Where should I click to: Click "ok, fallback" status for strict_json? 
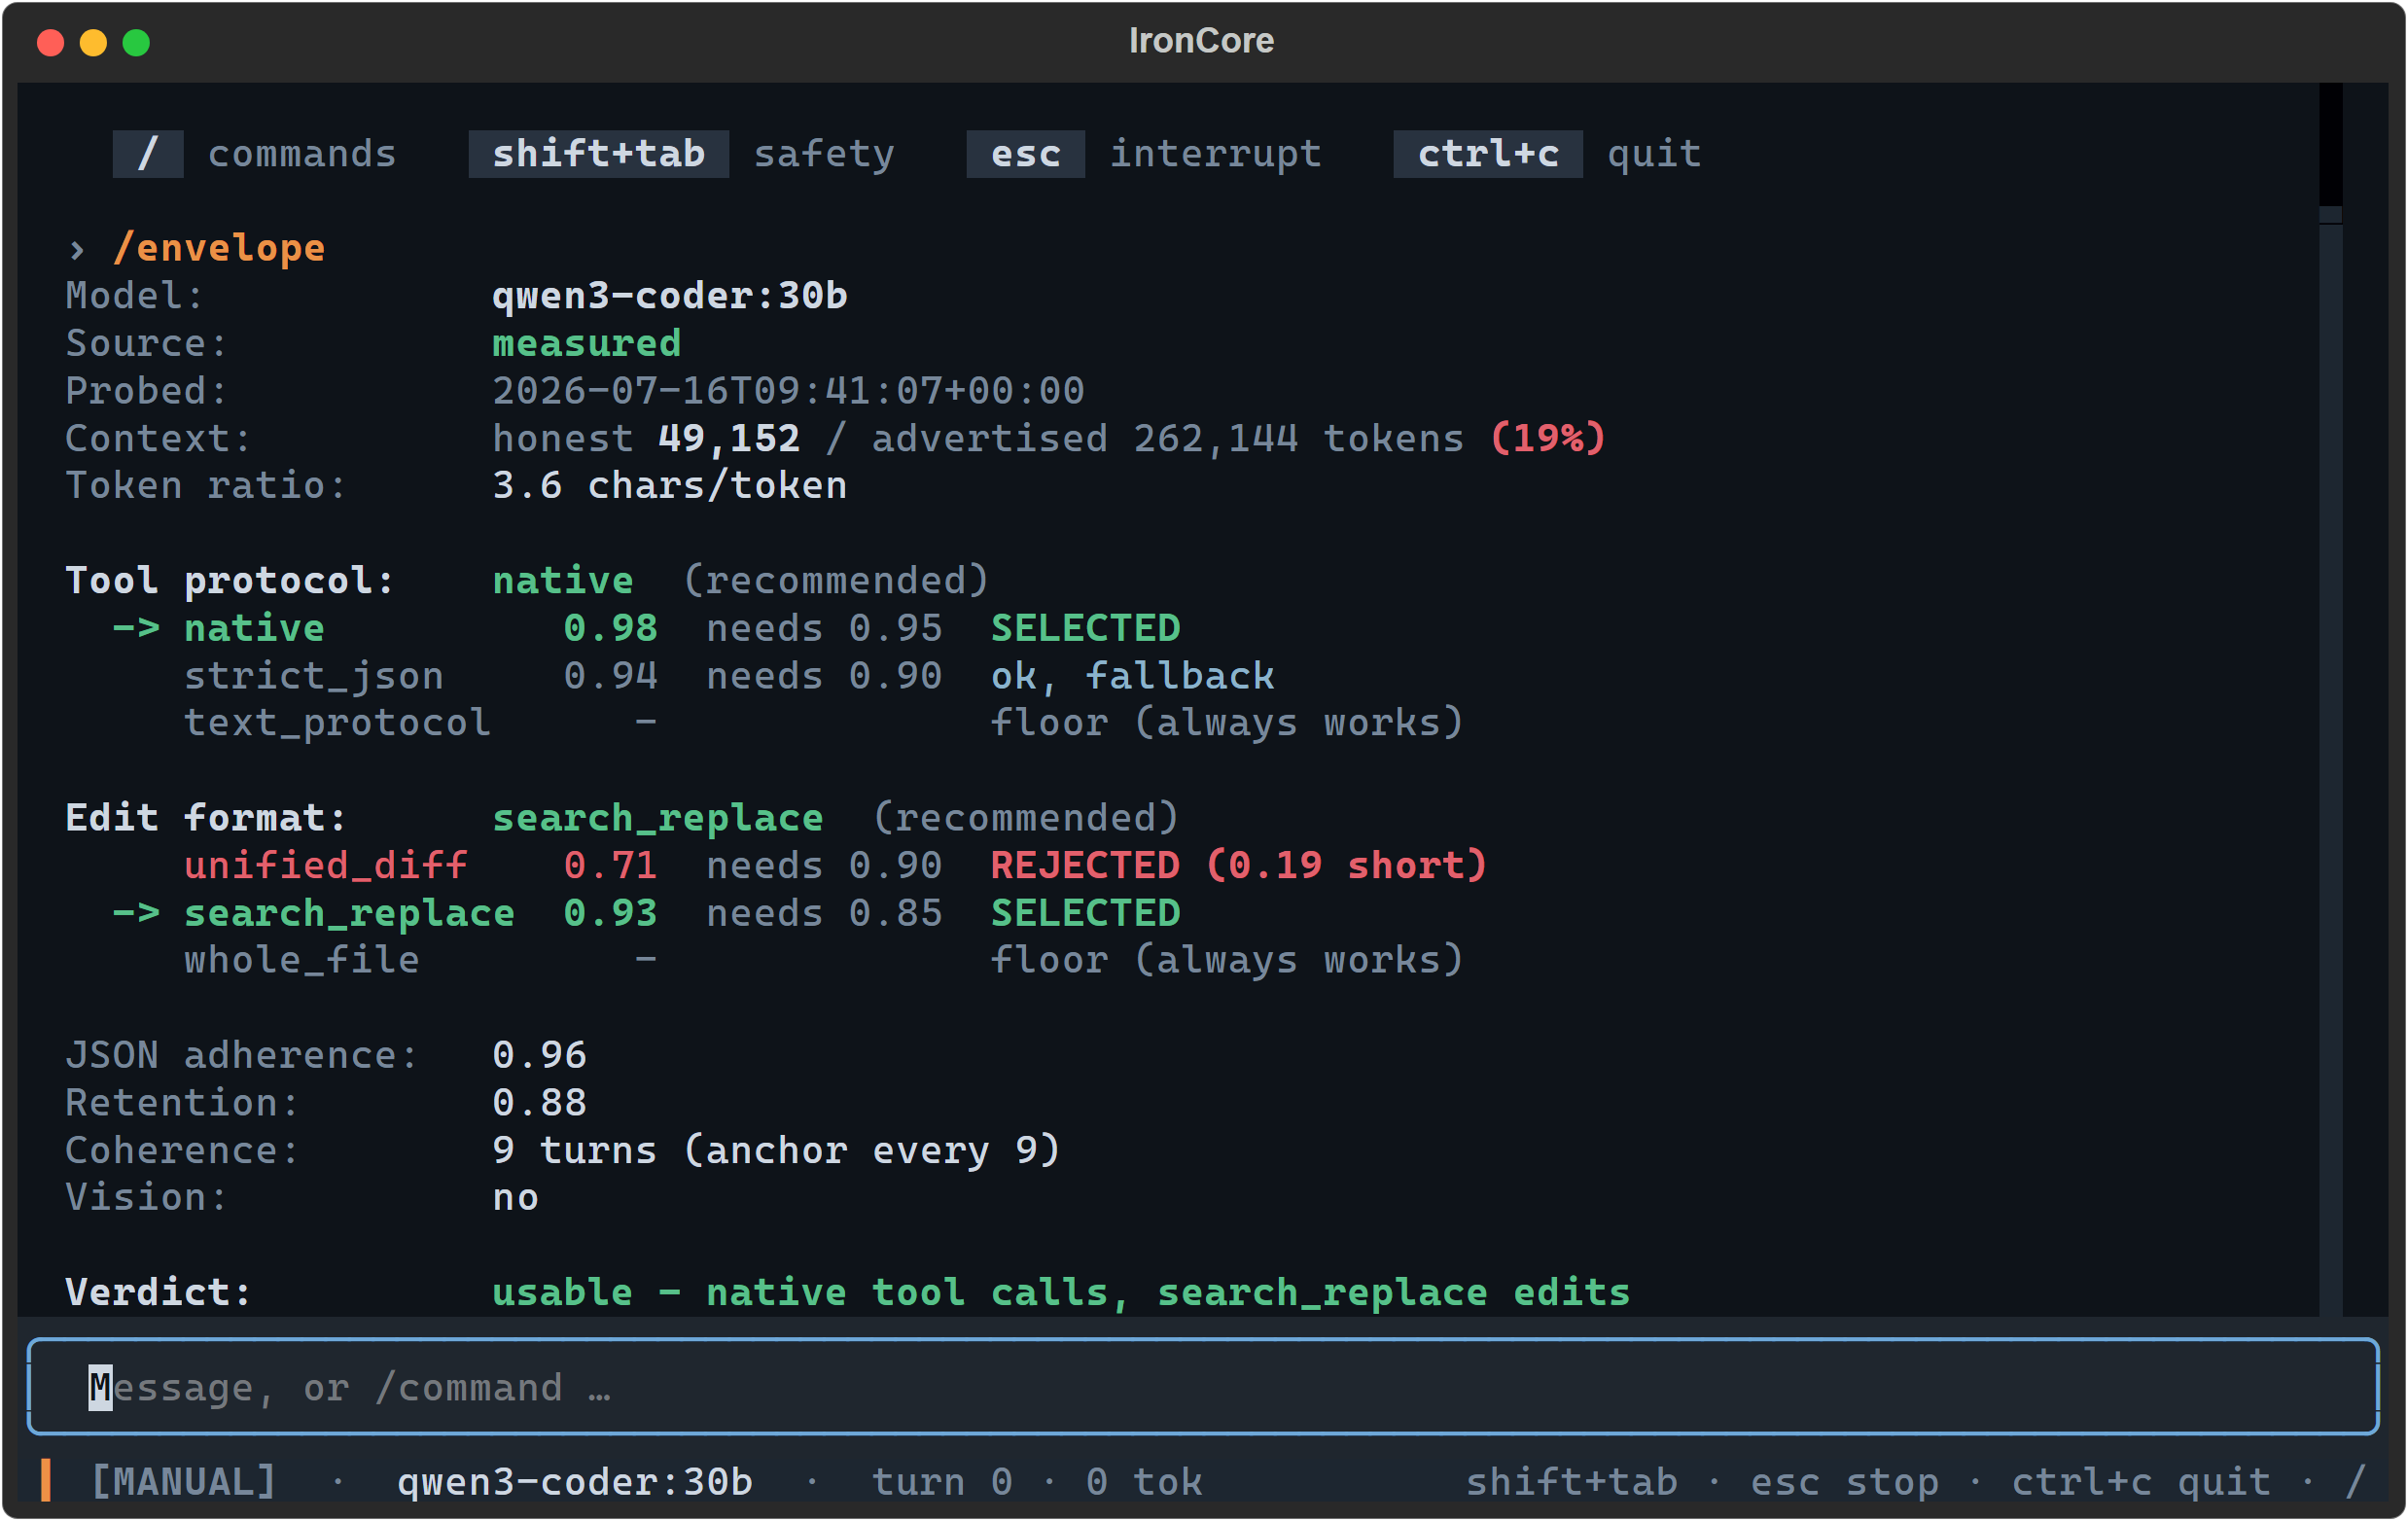point(1133,676)
